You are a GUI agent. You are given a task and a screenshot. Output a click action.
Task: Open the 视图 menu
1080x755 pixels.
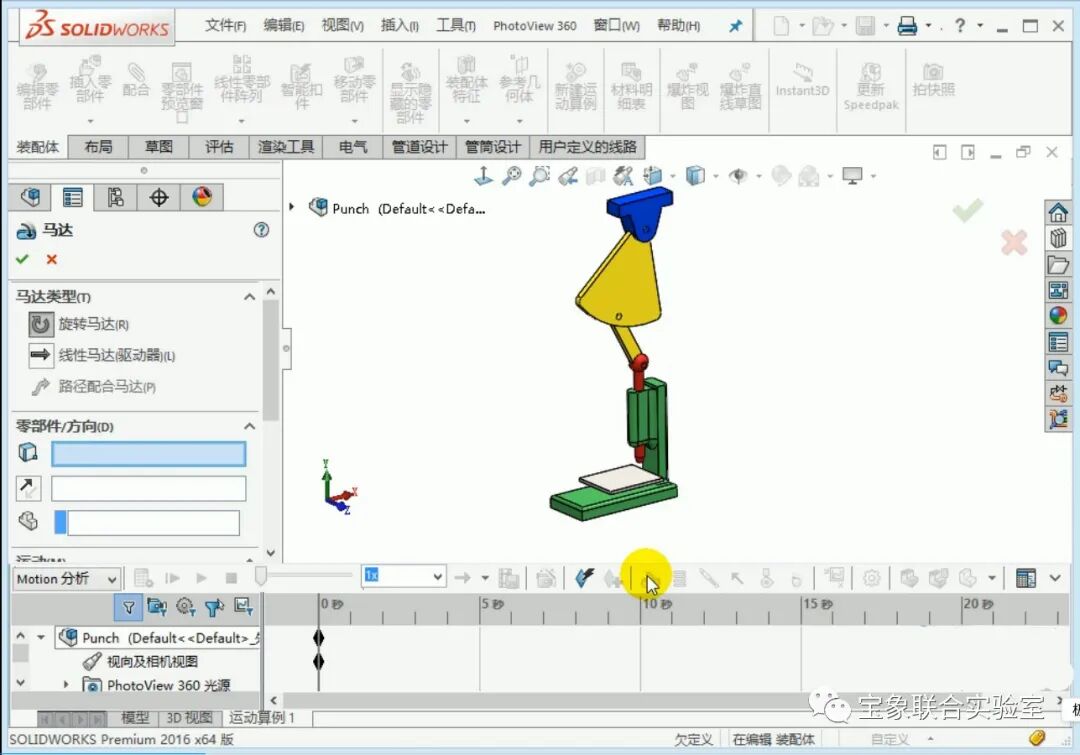[342, 25]
